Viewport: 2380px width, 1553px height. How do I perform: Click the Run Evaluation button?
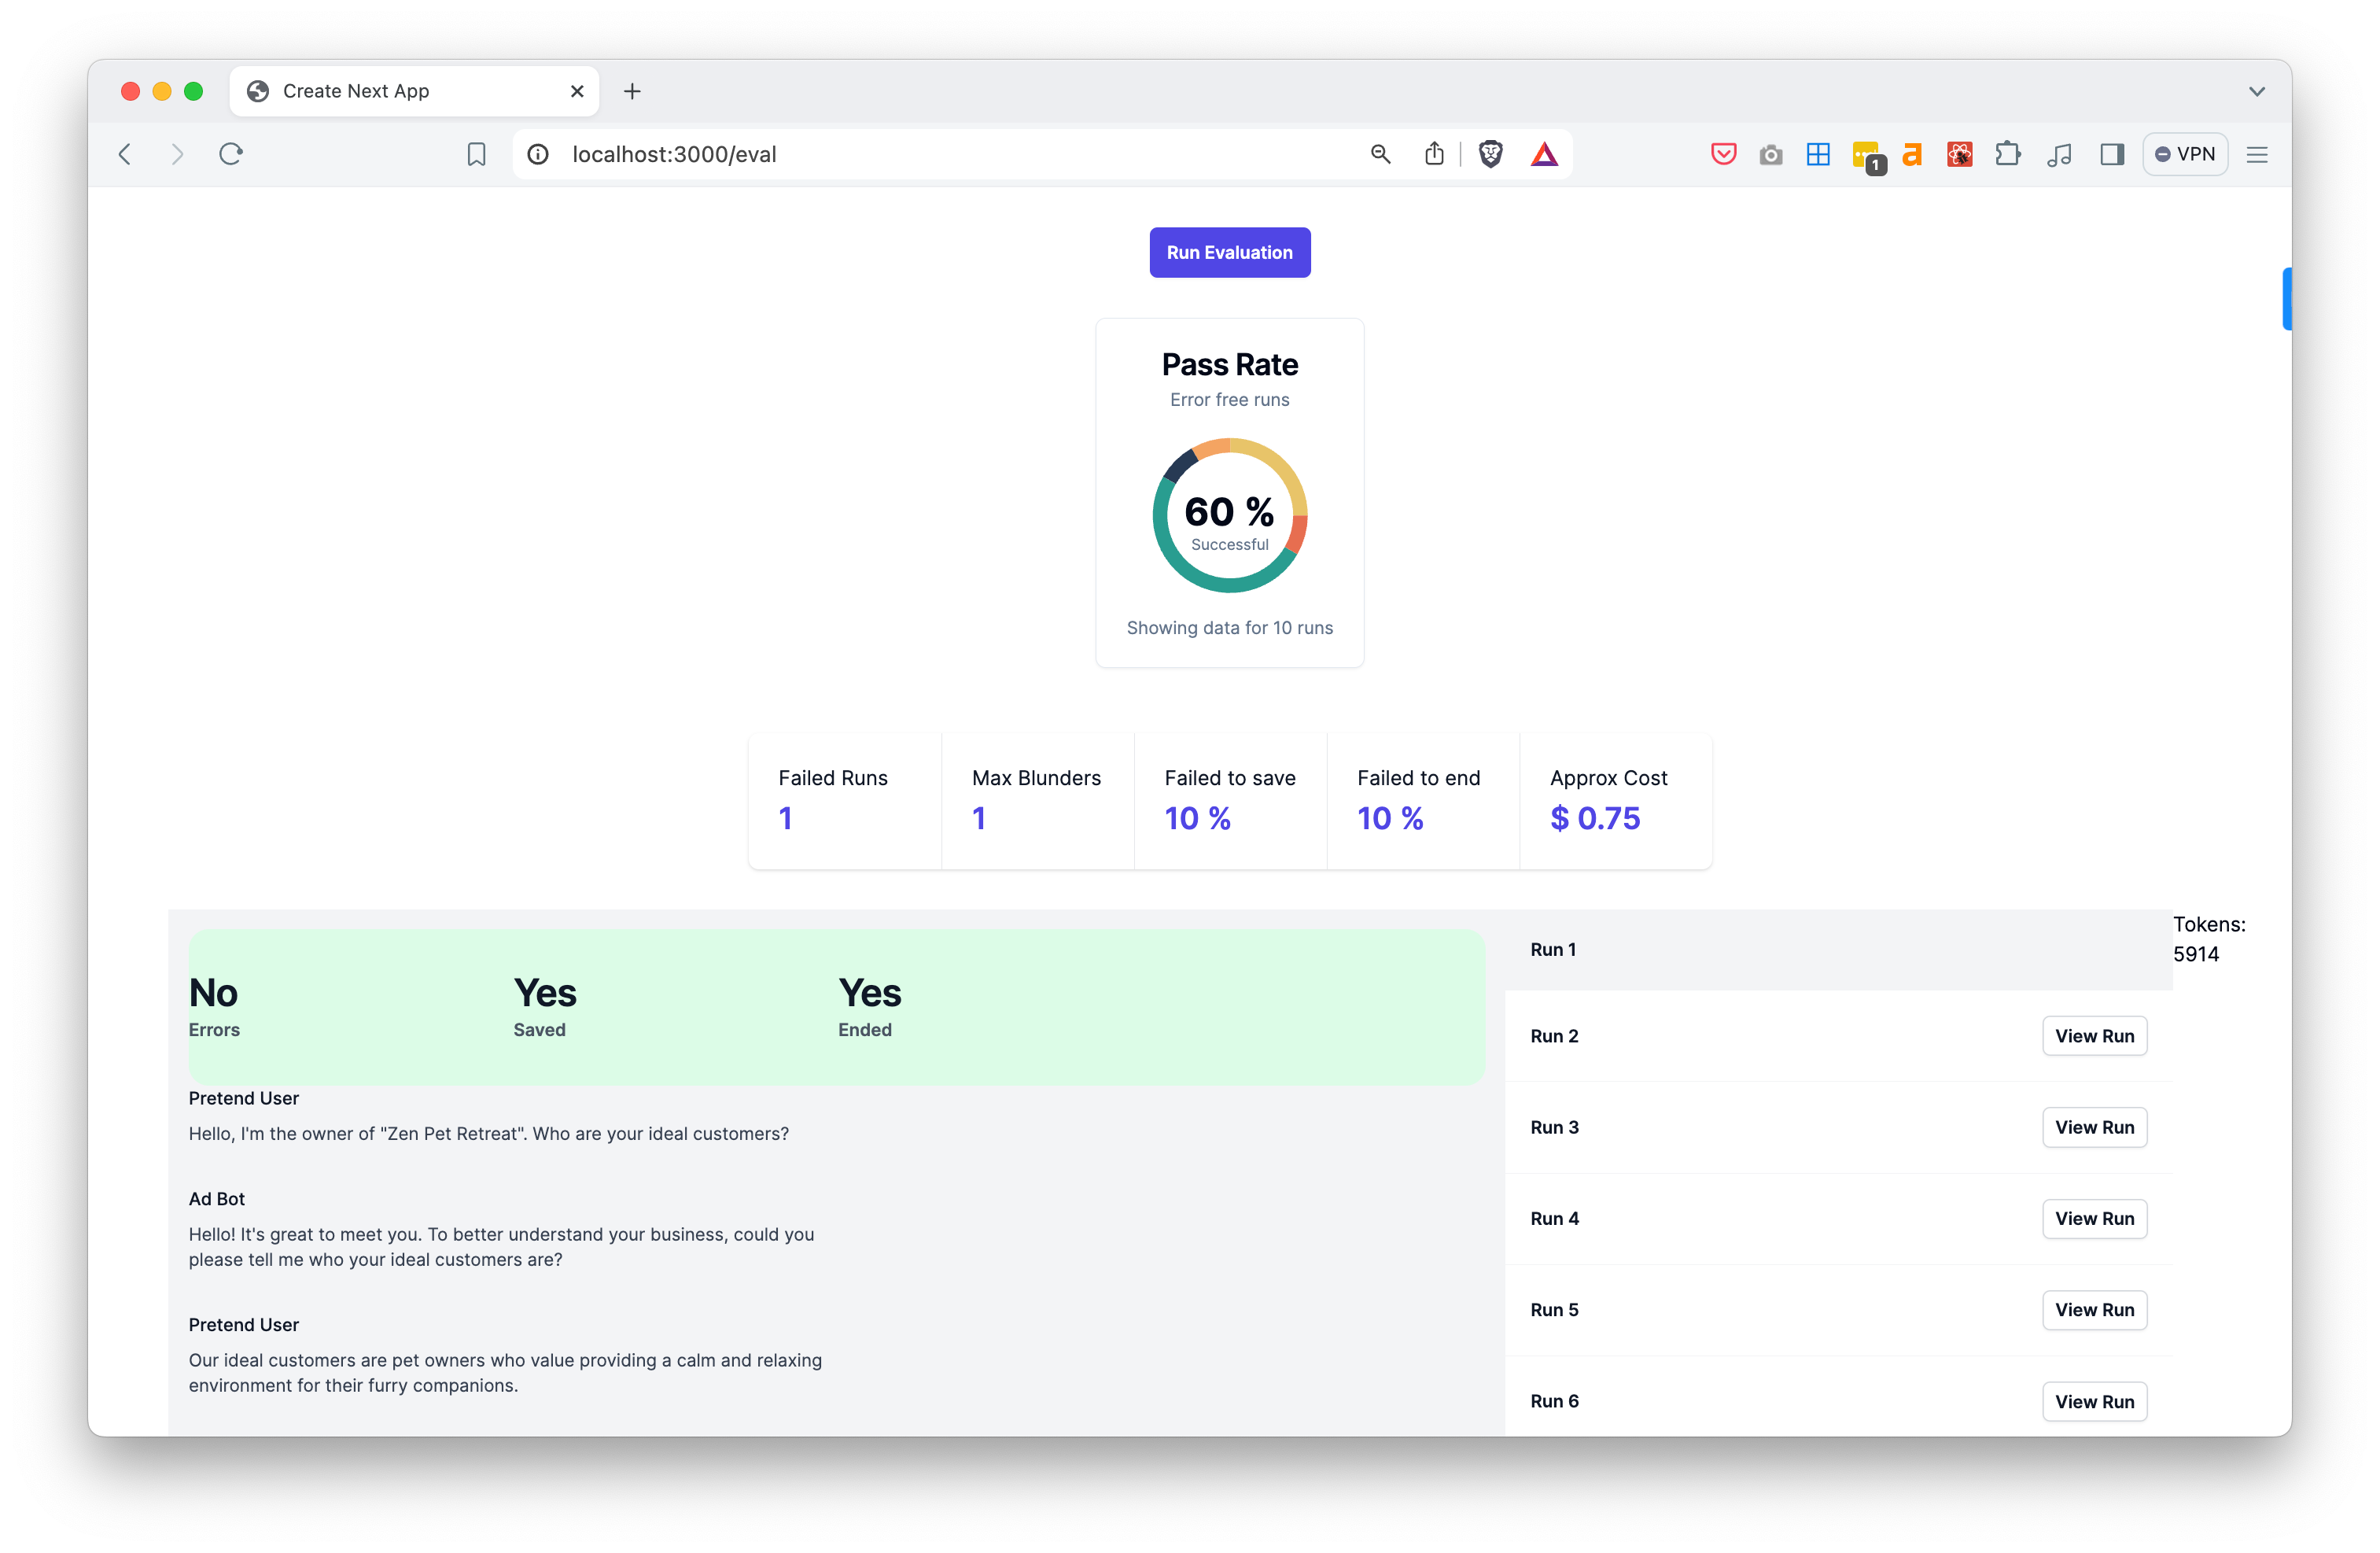1229,252
